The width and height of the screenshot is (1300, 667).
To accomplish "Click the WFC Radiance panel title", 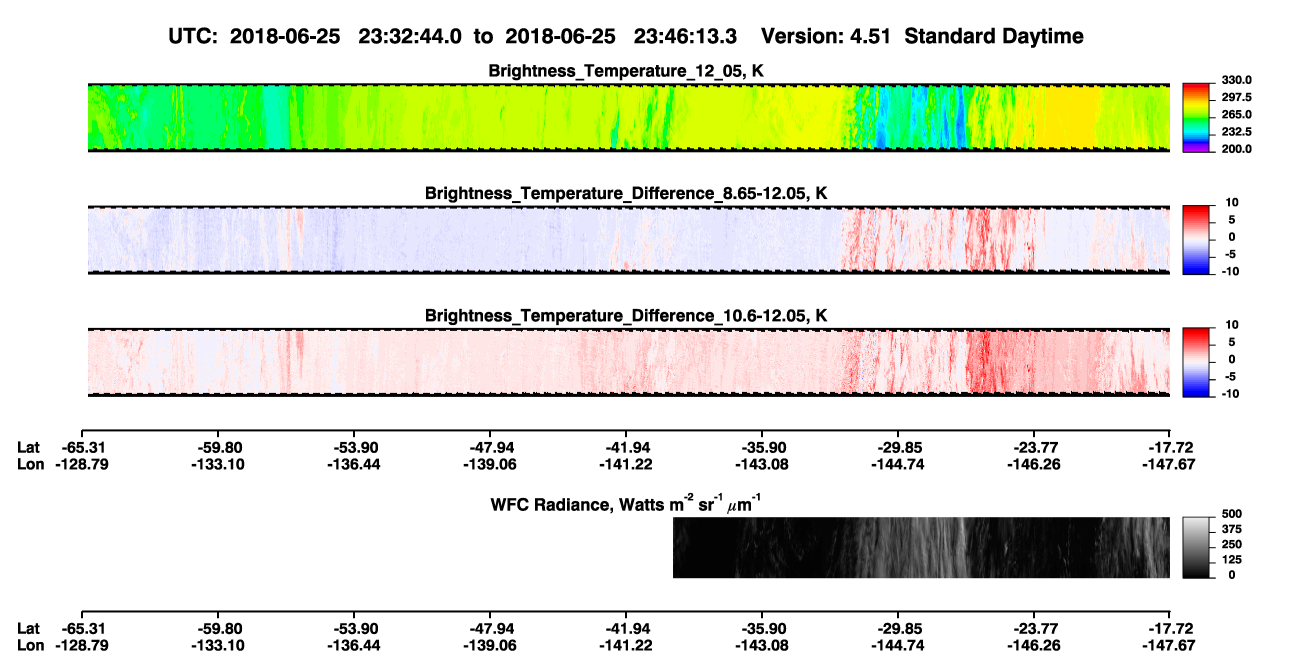I will pyautogui.click(x=628, y=503).
